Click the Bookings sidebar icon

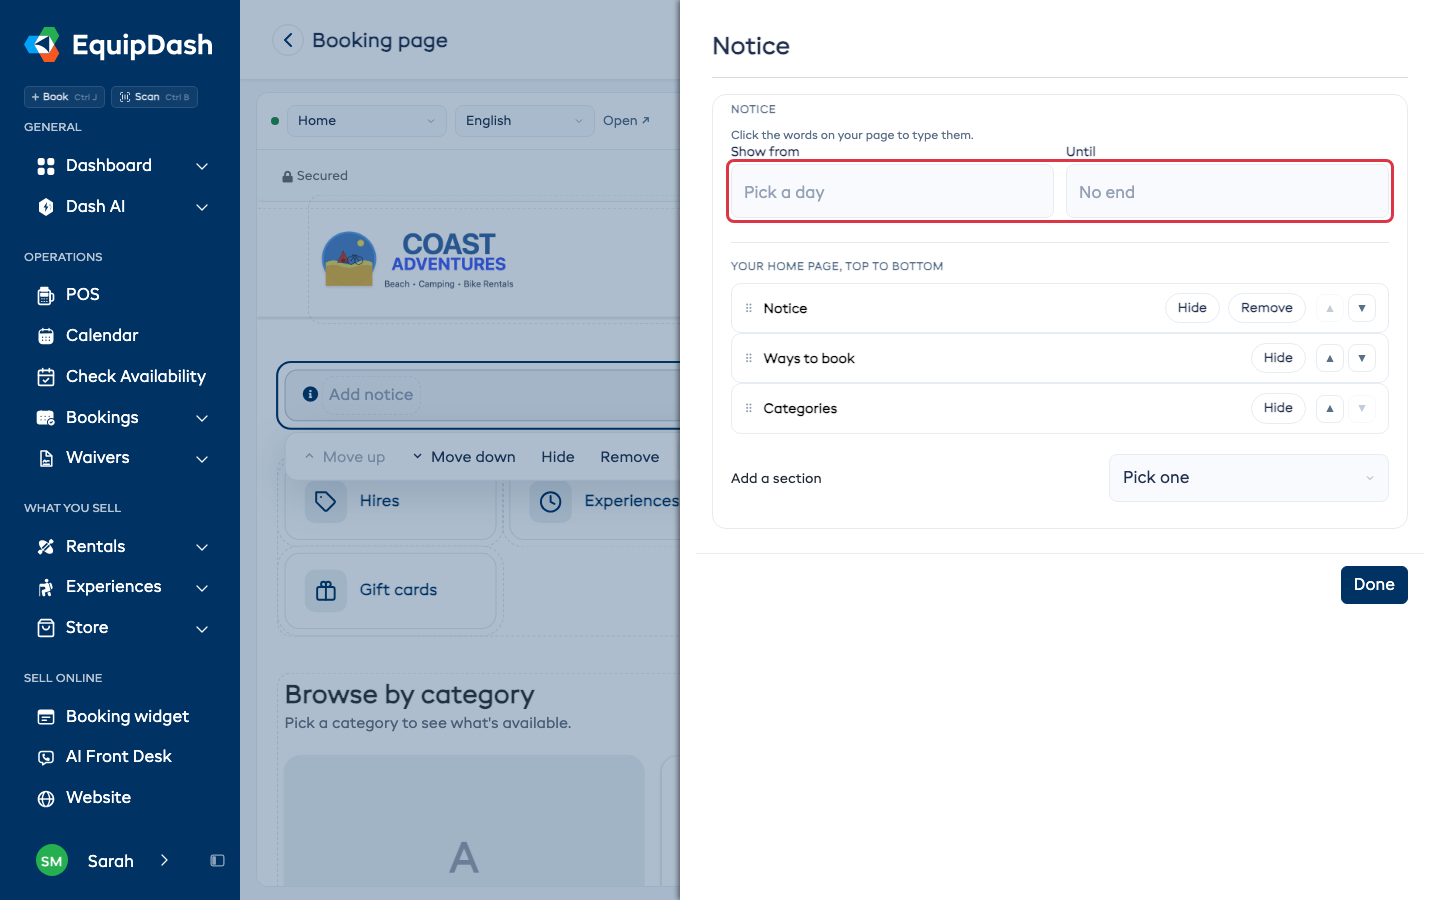click(46, 418)
